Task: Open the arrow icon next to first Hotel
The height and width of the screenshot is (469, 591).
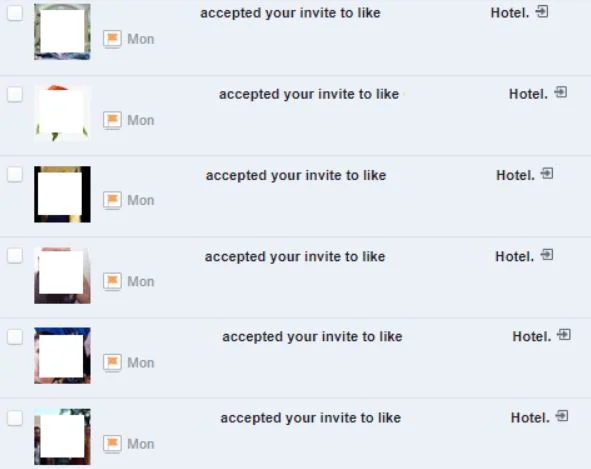Action: tap(542, 12)
